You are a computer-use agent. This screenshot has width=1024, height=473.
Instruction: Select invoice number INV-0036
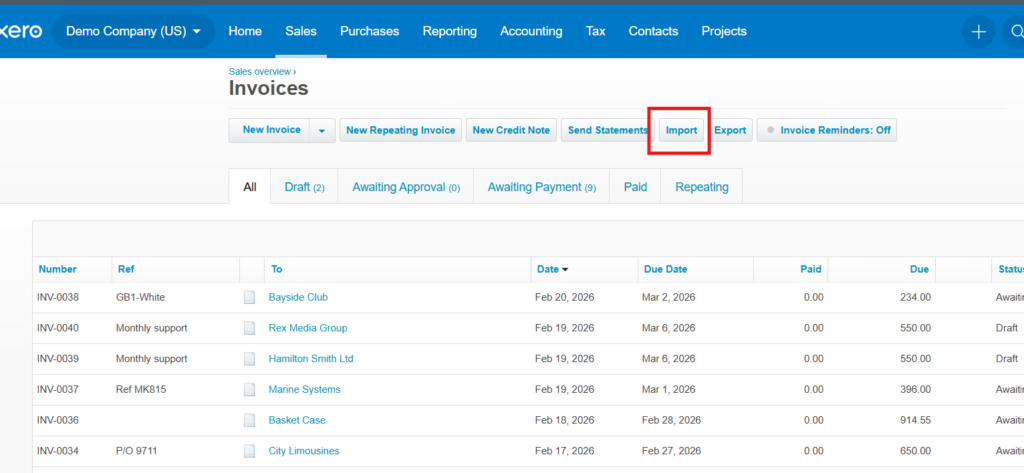click(57, 420)
